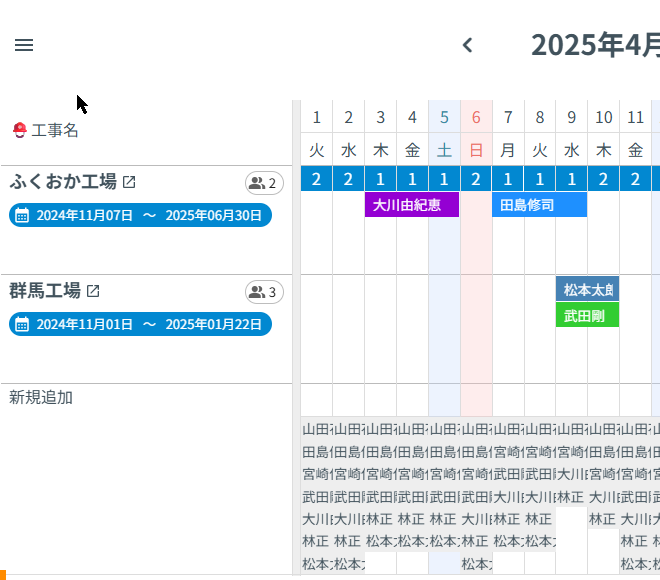Screen dimensions: 660x580
Task: Click 群馬工場 member count badge
Action: [x=264, y=292]
